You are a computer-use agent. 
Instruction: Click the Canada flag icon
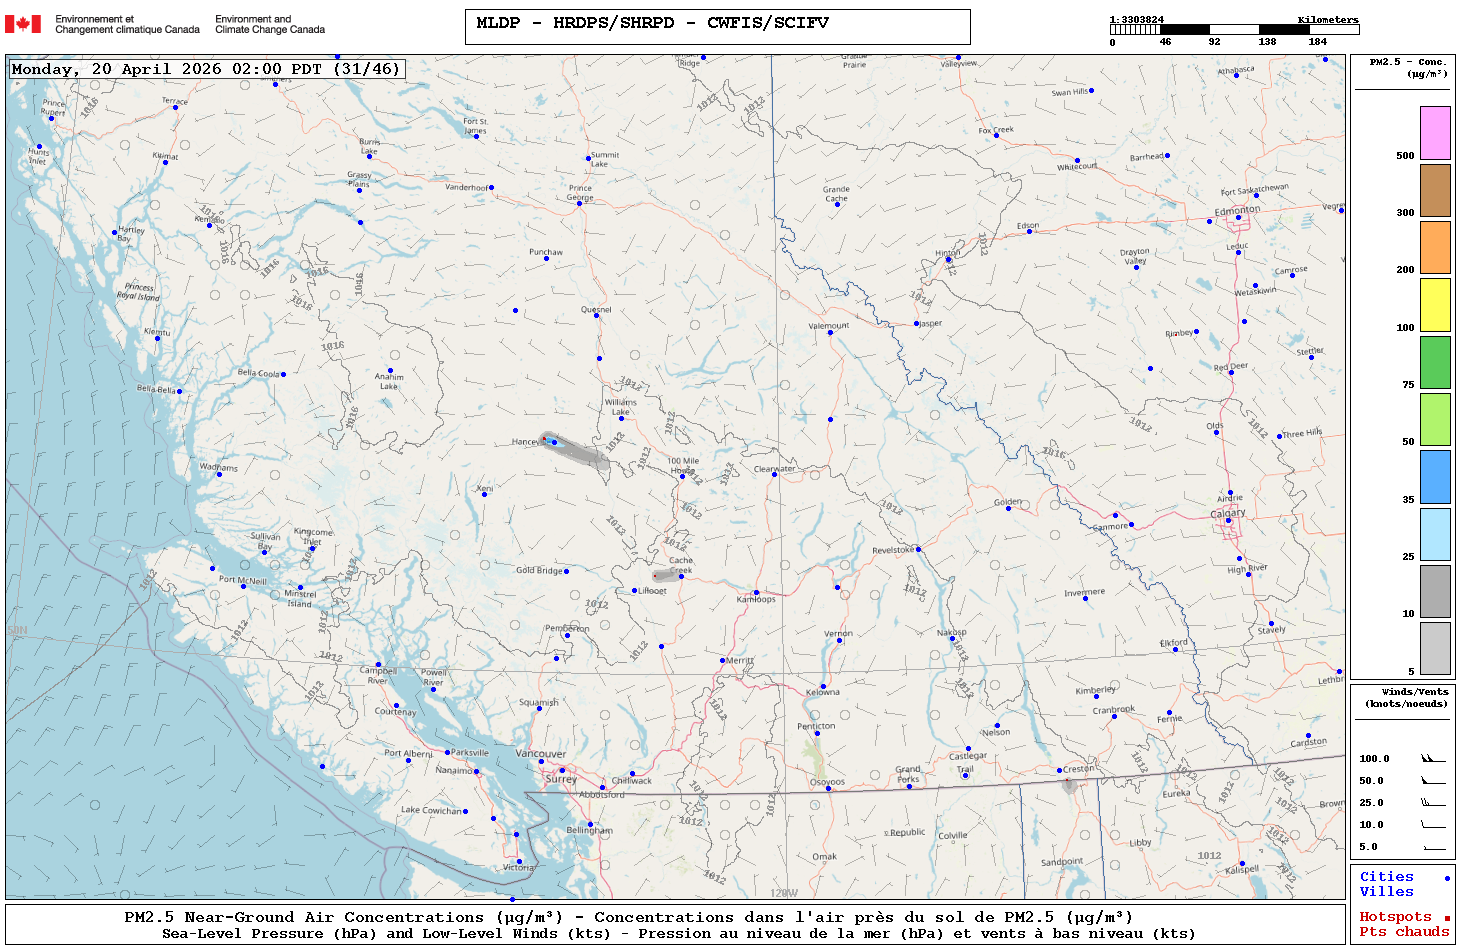click(23, 24)
